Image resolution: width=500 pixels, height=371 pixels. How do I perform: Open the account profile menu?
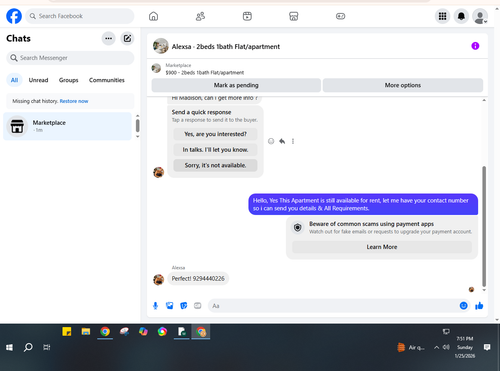480,16
